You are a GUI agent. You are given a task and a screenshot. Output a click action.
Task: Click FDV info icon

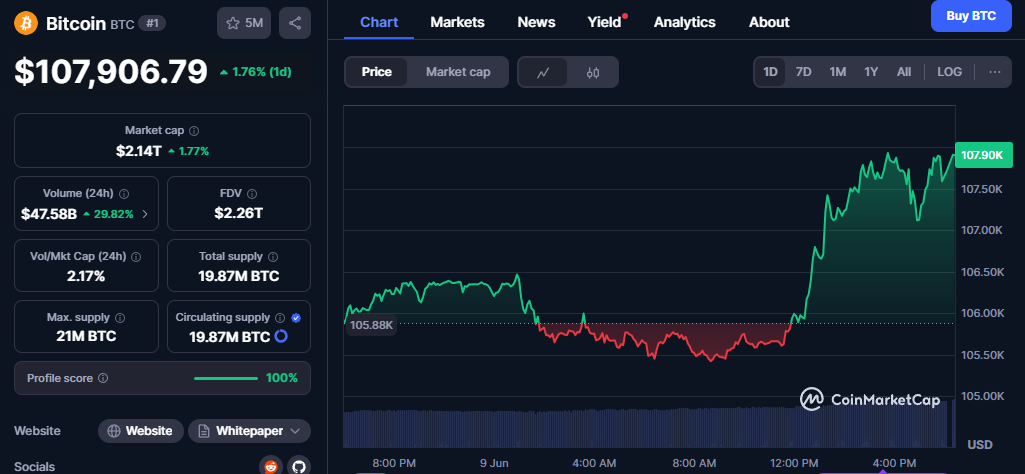[252, 194]
